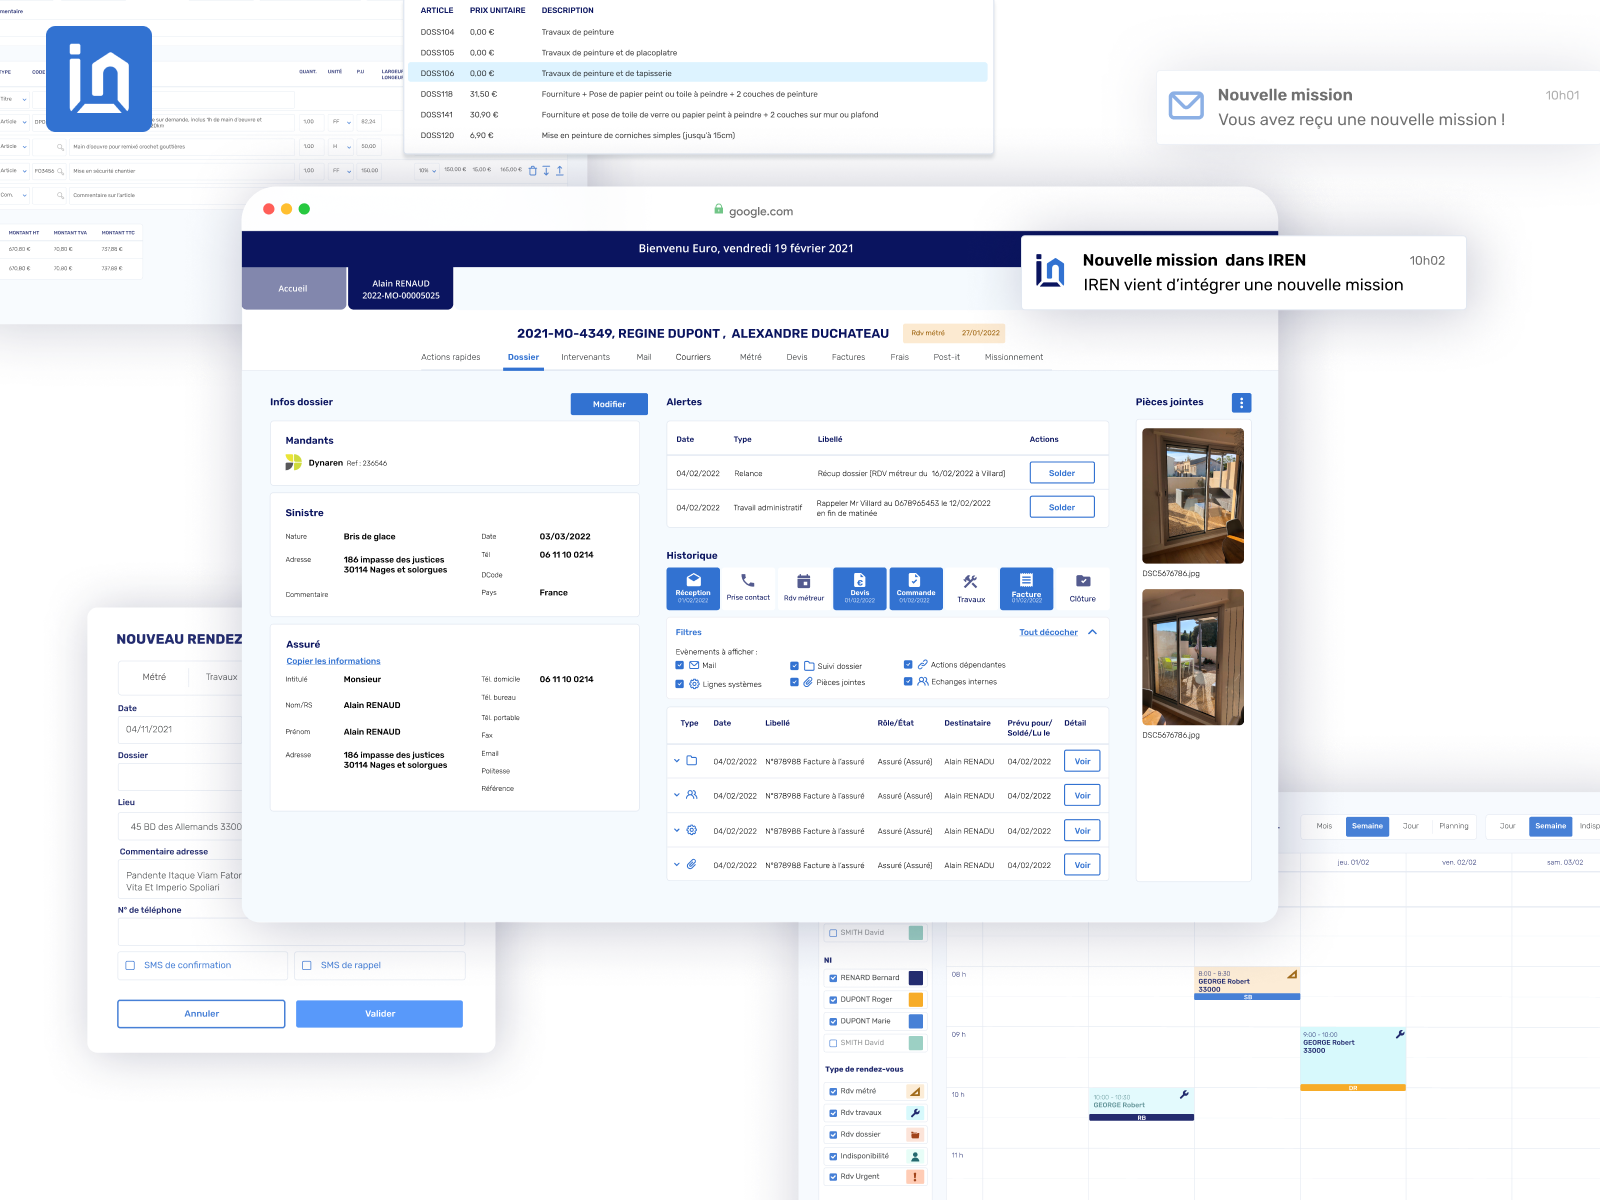
Task: Enable SMS de rappel checkbox
Action: (x=307, y=965)
